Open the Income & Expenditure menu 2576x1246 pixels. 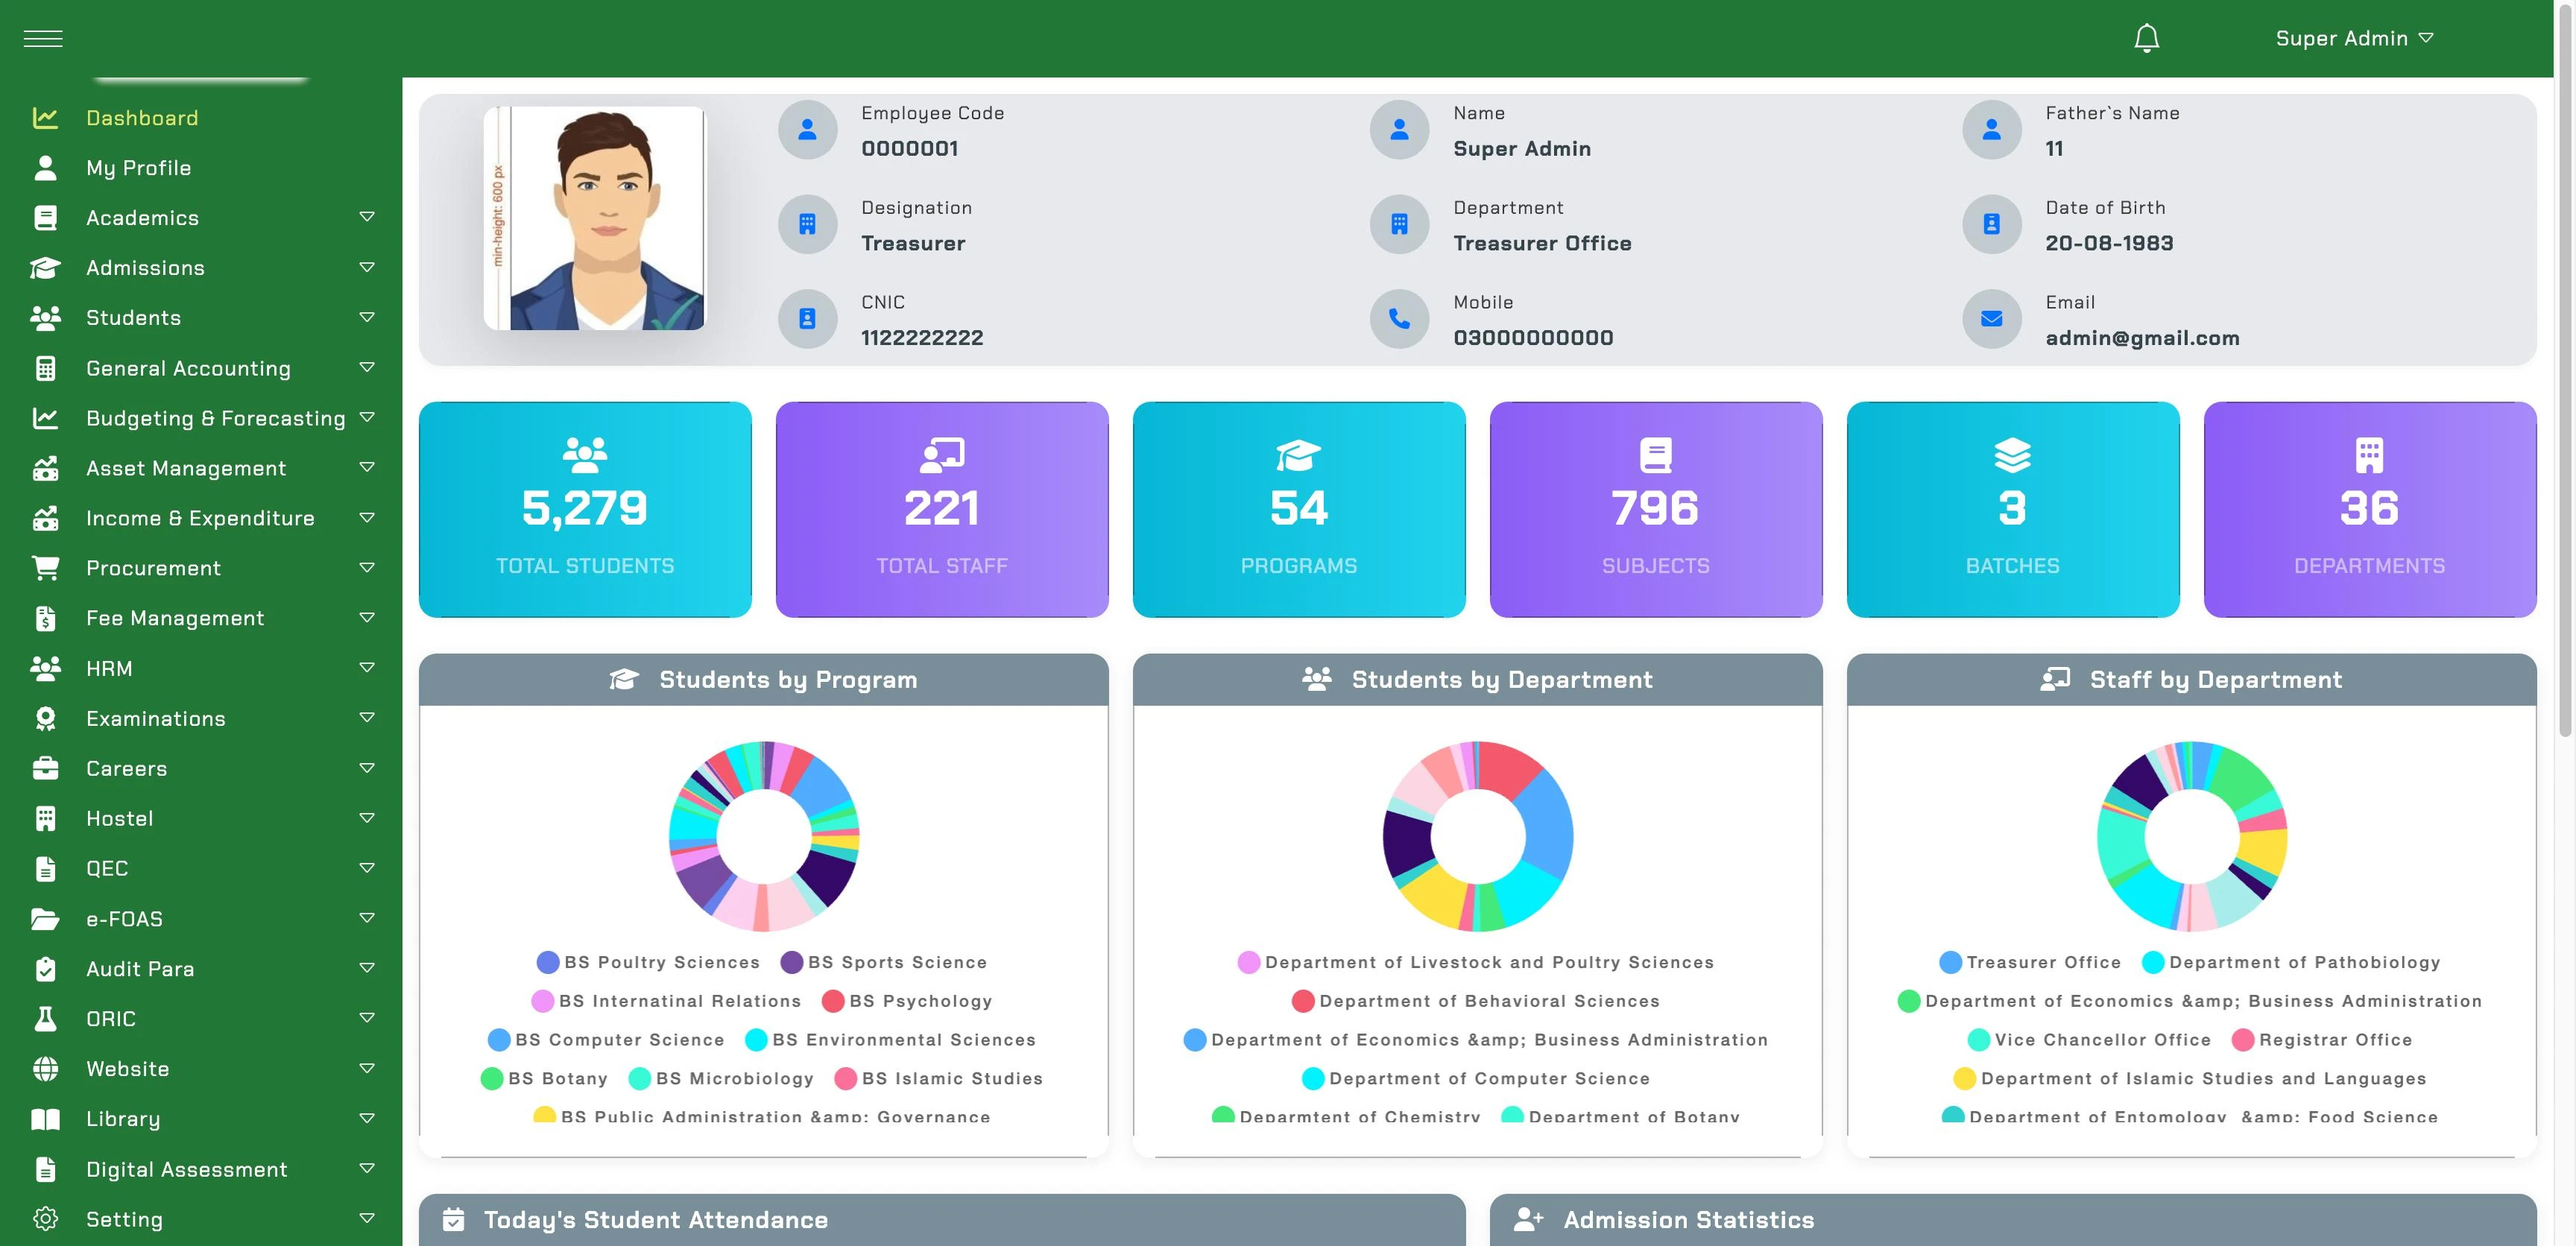[x=200, y=518]
